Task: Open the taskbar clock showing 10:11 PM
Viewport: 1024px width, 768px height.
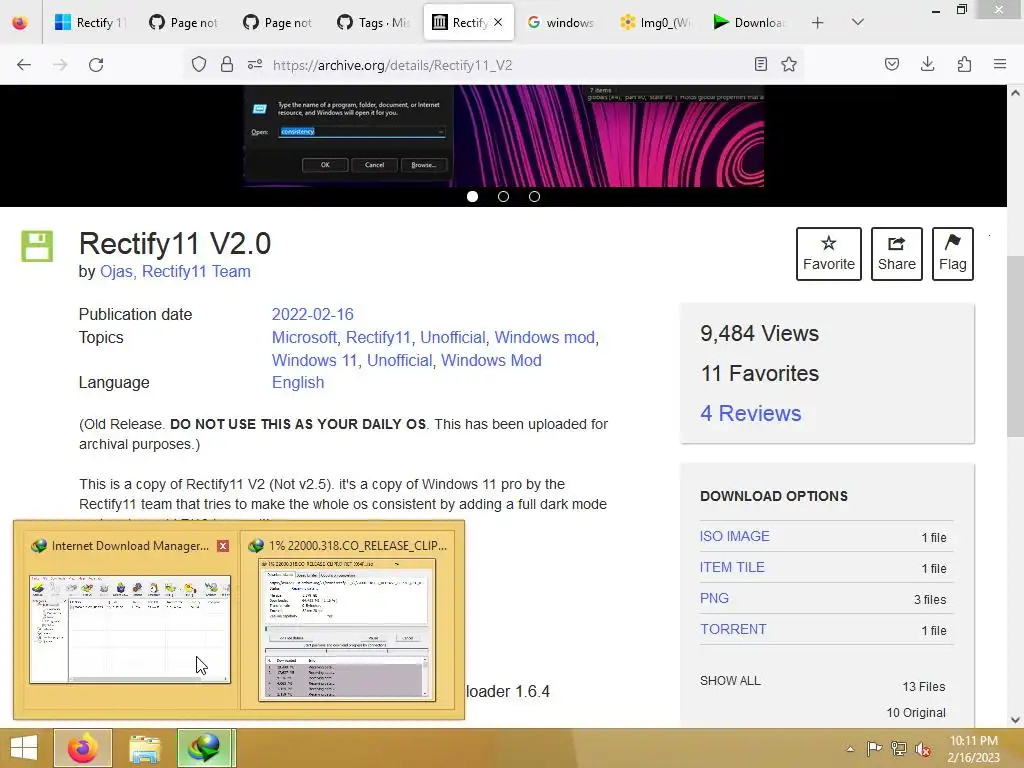Action: click(x=974, y=749)
